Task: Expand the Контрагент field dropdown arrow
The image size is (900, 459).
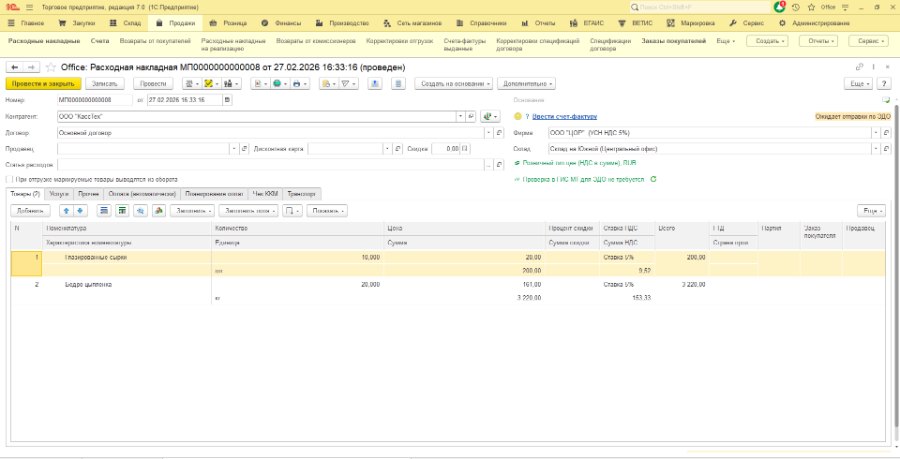Action: [460, 116]
